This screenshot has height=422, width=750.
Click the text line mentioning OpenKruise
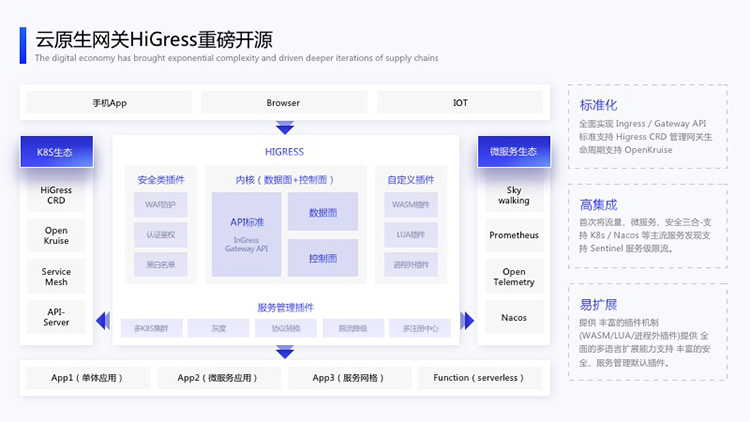click(626, 150)
